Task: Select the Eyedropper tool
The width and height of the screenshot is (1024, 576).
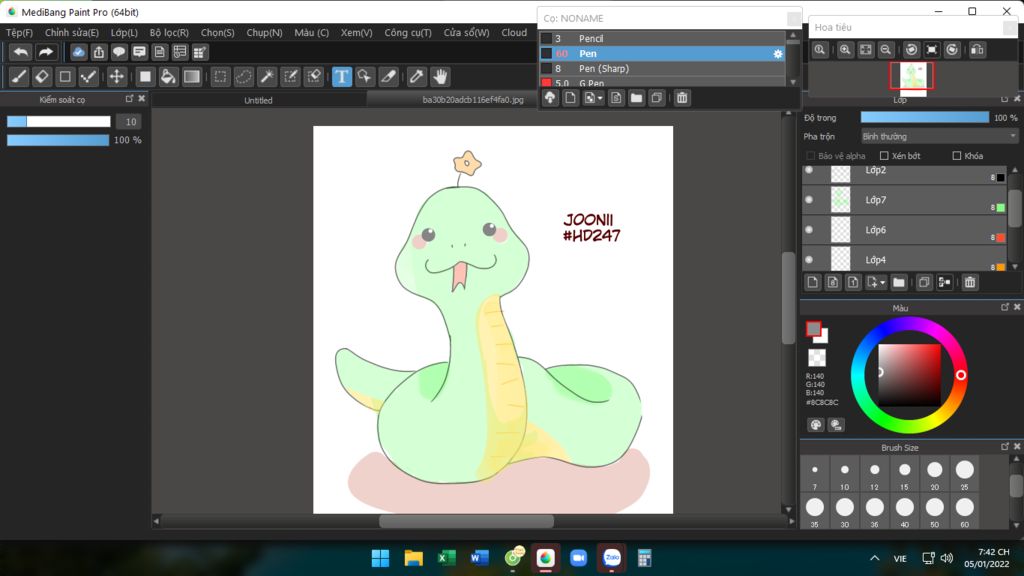Action: click(417, 77)
